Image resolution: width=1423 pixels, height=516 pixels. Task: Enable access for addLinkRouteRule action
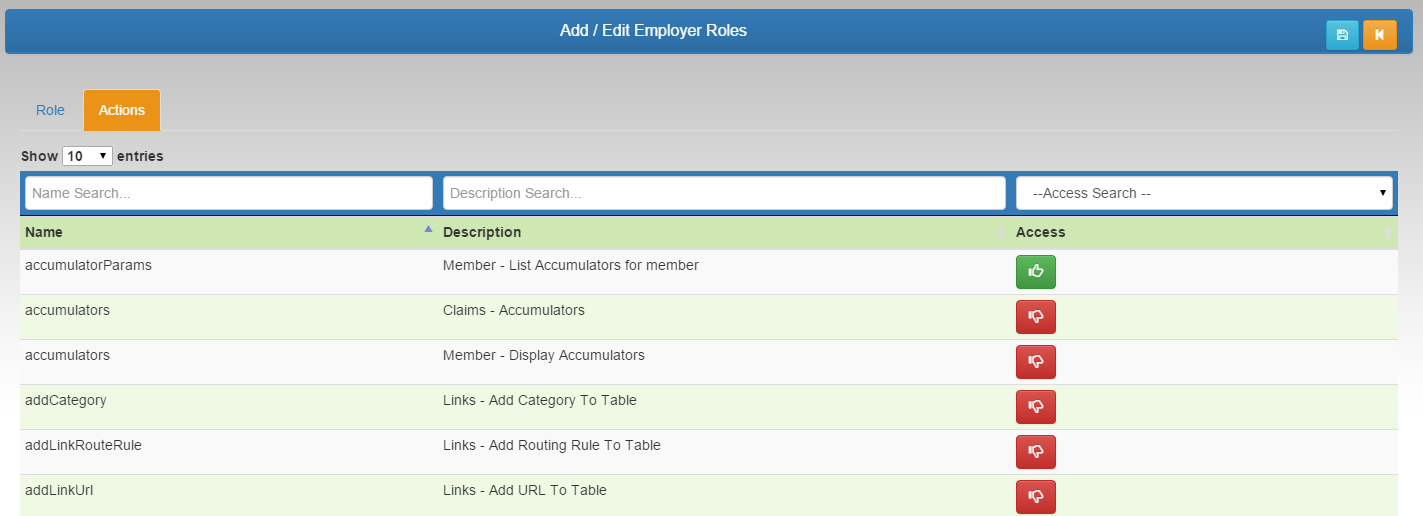point(1035,452)
